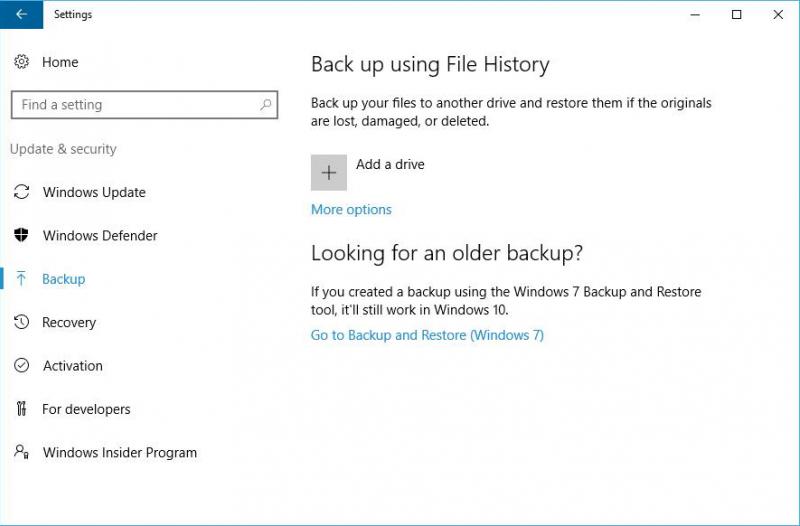Open the For developers section
This screenshot has height=526, width=800.
pyautogui.click(x=86, y=409)
